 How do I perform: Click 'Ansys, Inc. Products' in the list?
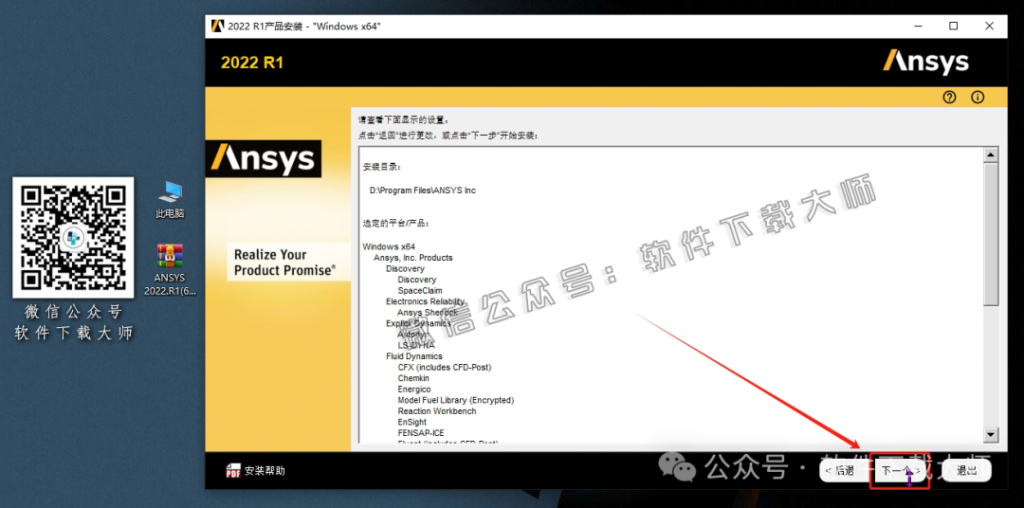pos(413,258)
